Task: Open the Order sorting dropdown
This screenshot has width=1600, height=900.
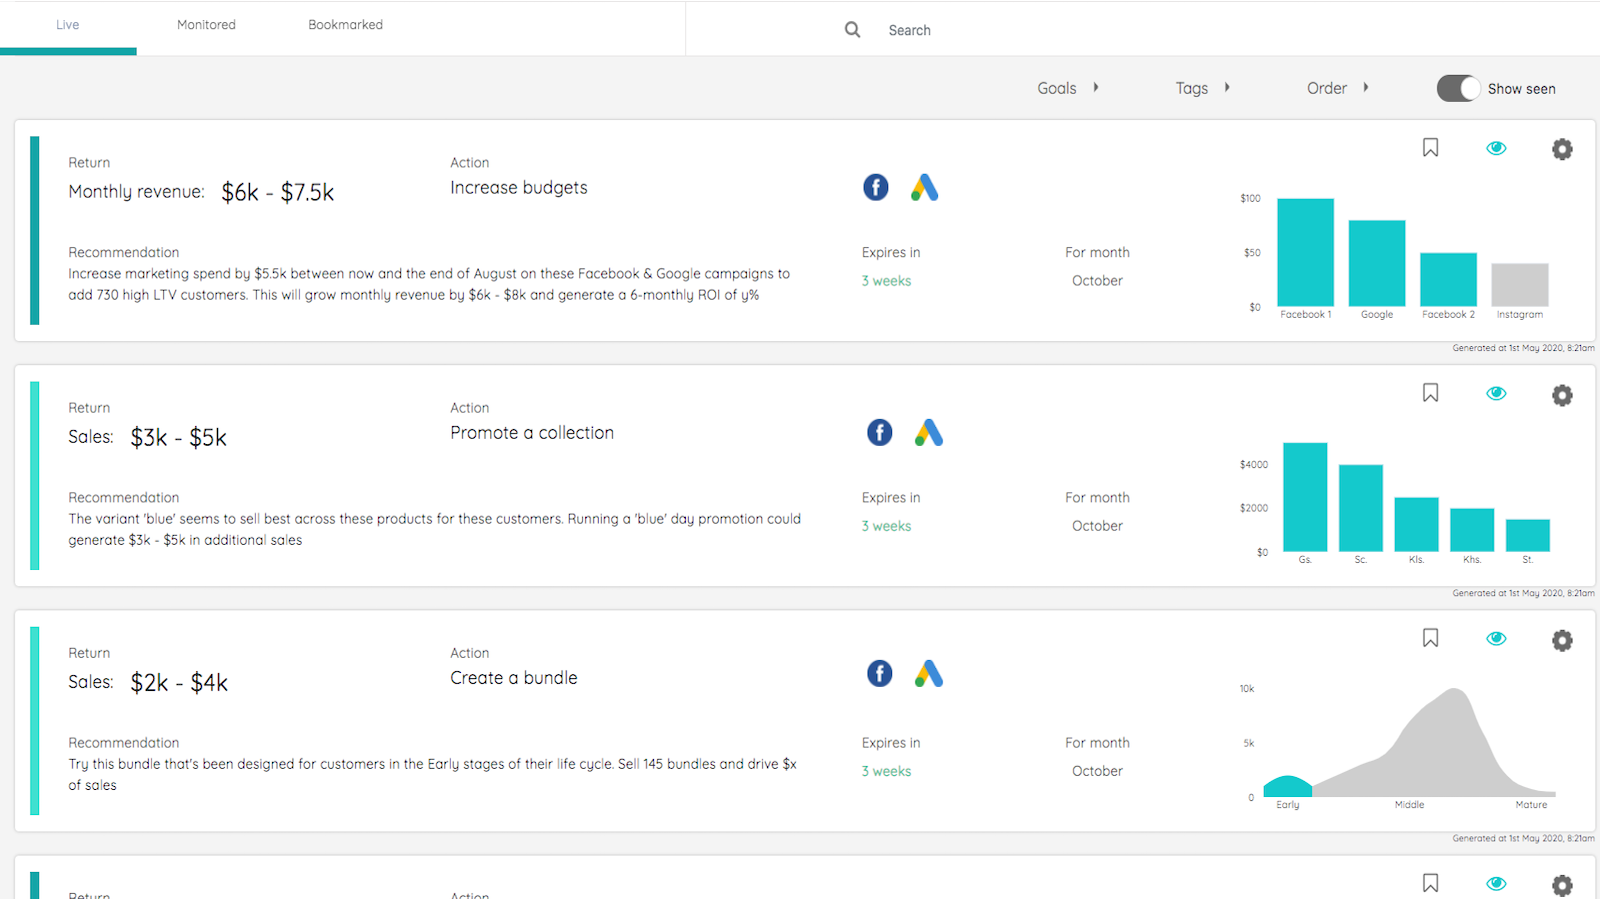Action: [x=1337, y=88]
